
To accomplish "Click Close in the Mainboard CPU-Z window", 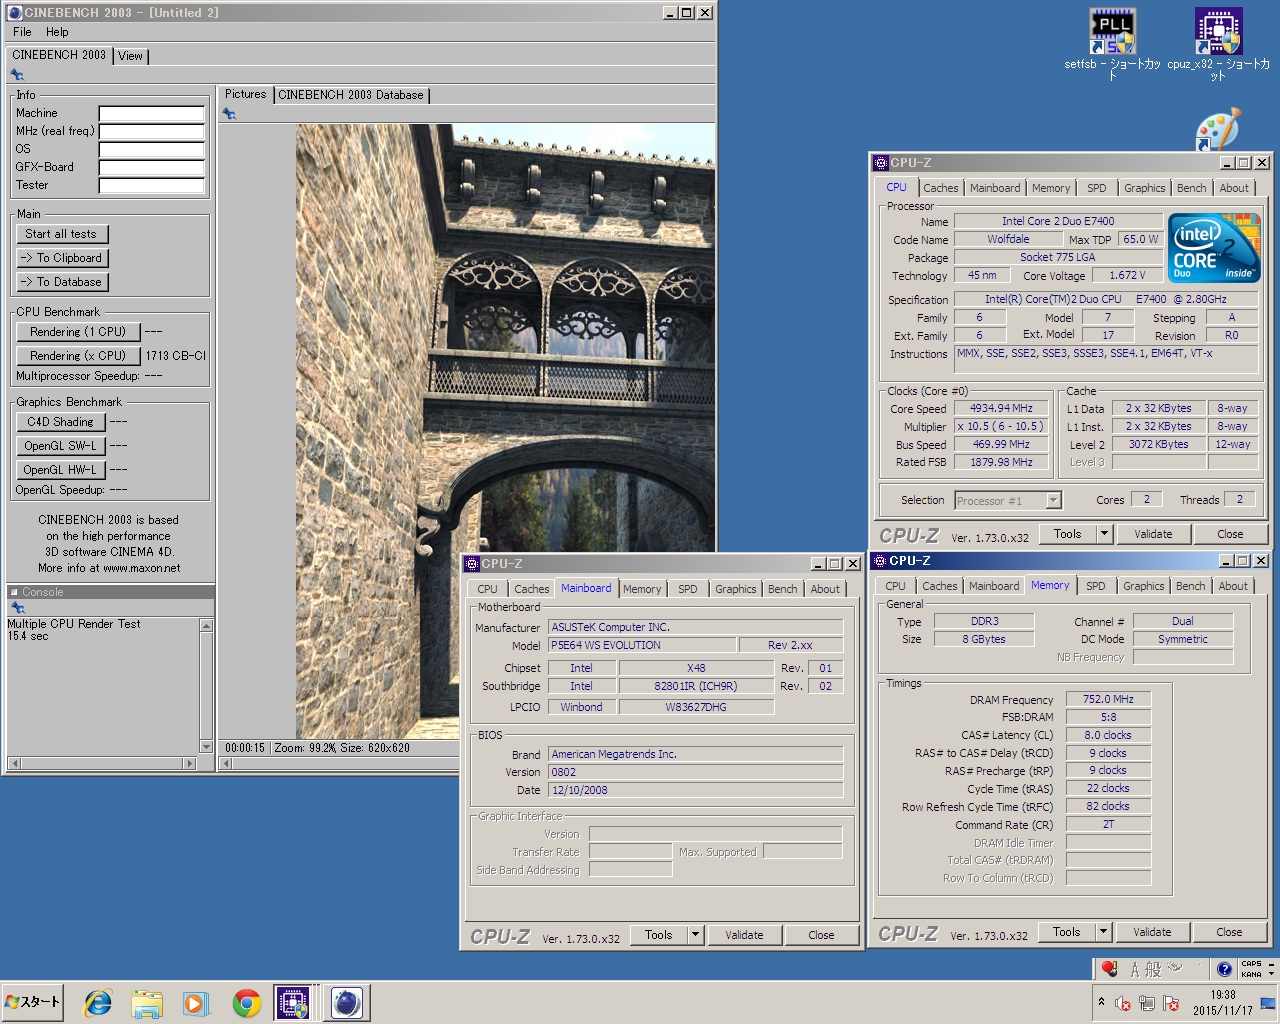I will [x=821, y=935].
